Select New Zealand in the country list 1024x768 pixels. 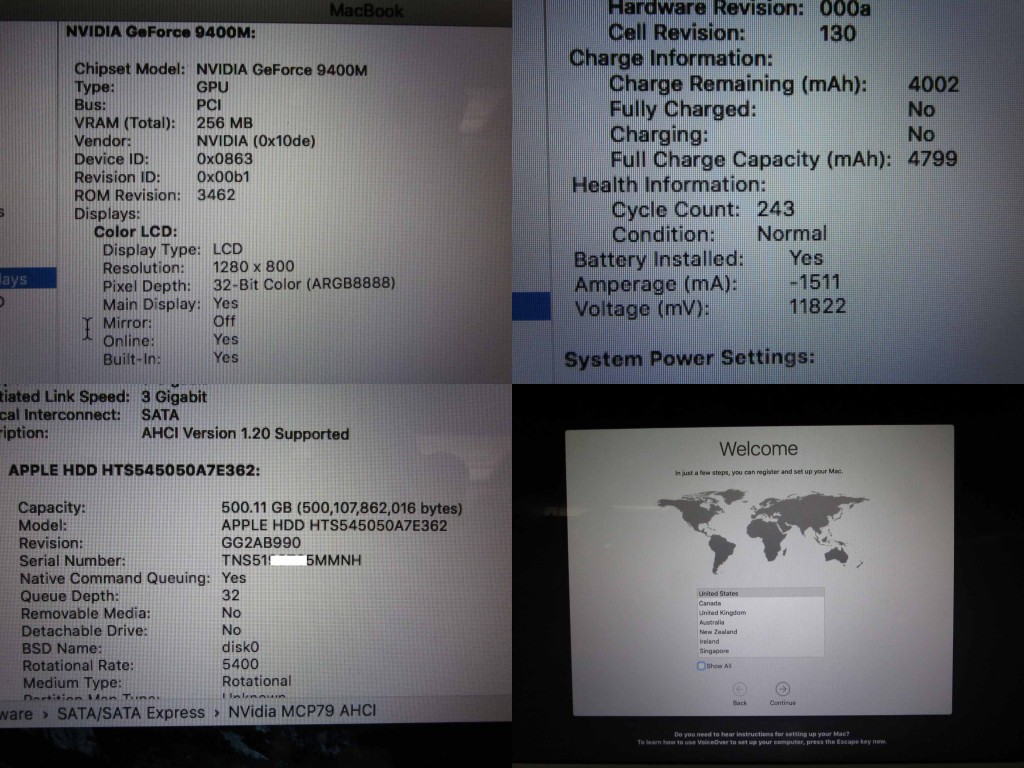click(x=760, y=632)
